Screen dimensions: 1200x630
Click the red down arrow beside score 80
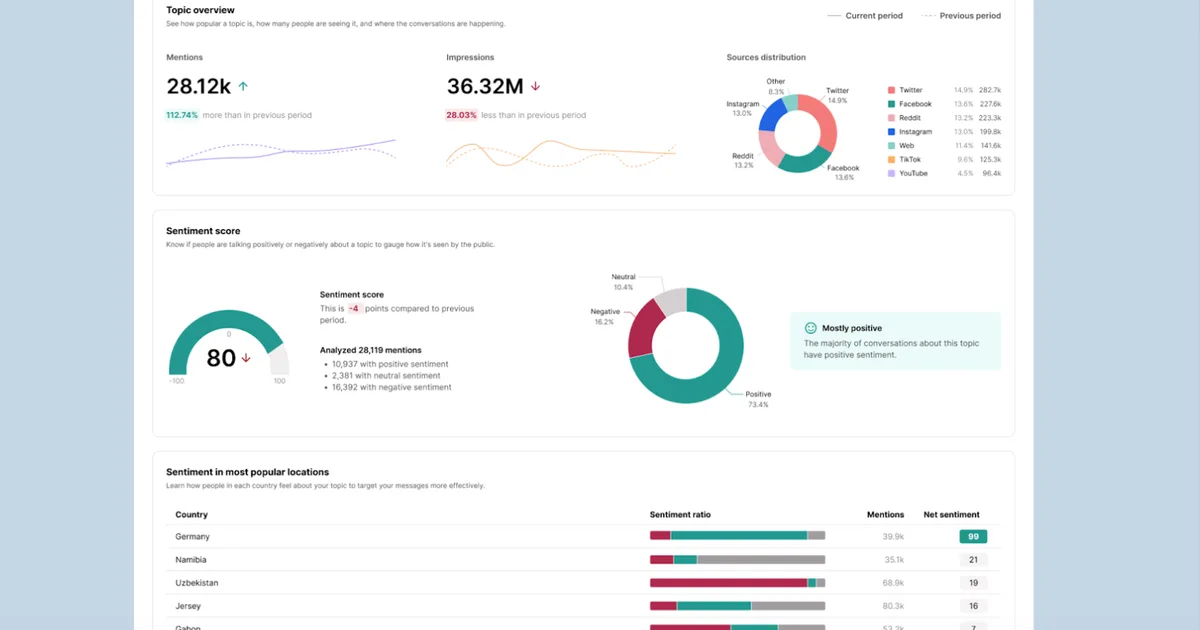pyautogui.click(x=246, y=357)
